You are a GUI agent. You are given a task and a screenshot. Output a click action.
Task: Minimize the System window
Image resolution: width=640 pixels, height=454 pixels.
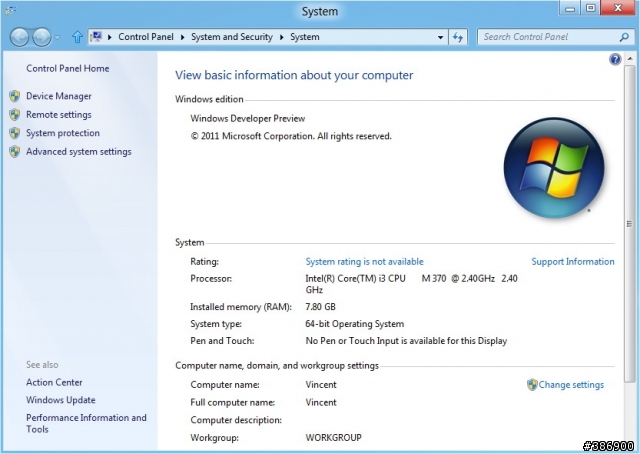[x=570, y=9]
